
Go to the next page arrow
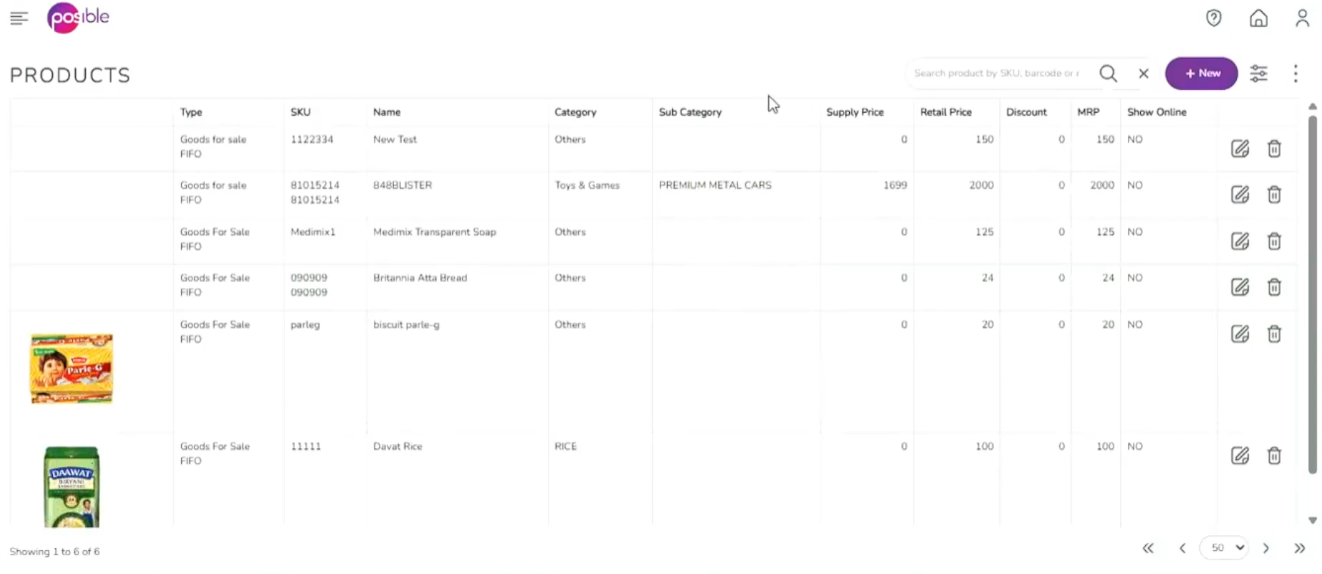tap(1266, 548)
